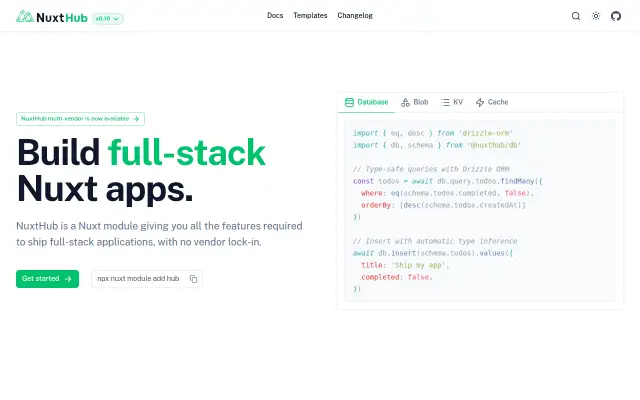Select the Database tab
Image resolution: width=640 pixels, height=400 pixels.
(367, 102)
